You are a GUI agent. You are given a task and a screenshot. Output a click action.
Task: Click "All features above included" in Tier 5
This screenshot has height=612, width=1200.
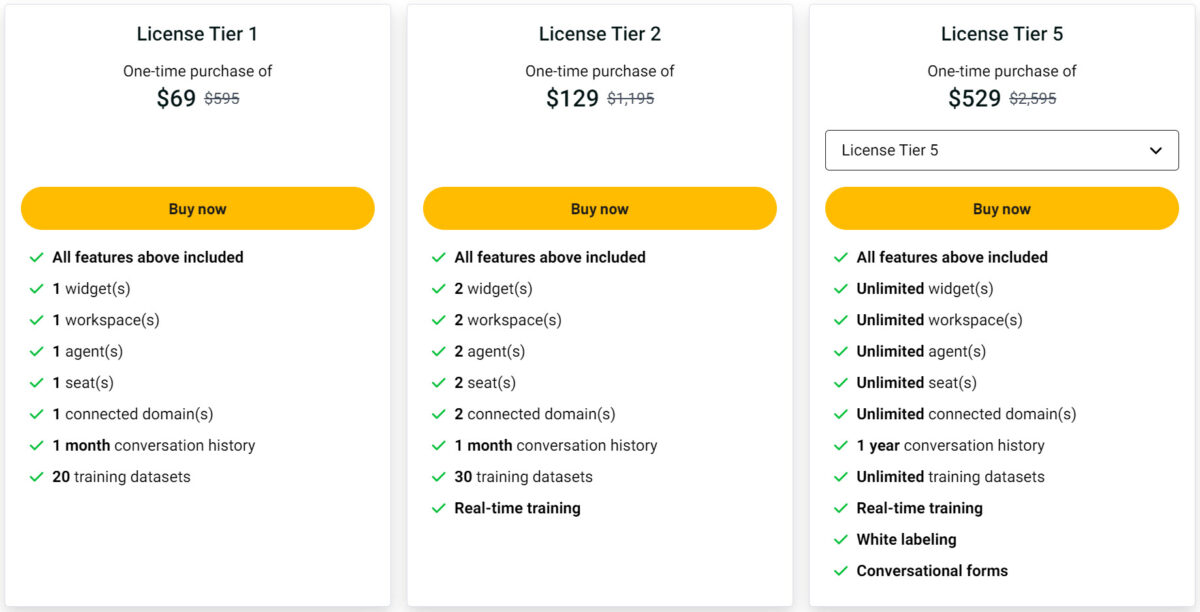coord(951,257)
